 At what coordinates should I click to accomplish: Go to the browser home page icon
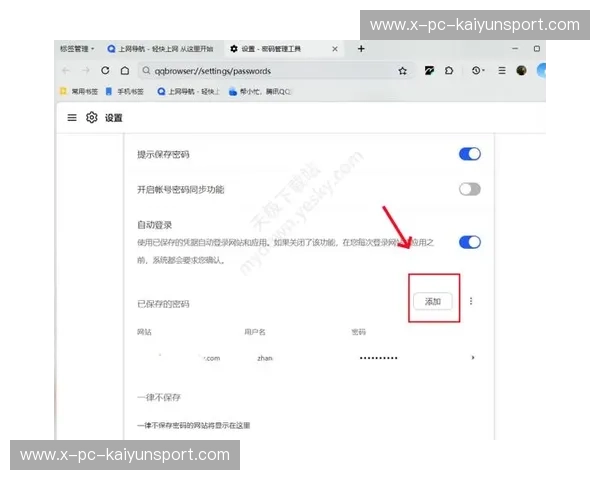coord(125,70)
